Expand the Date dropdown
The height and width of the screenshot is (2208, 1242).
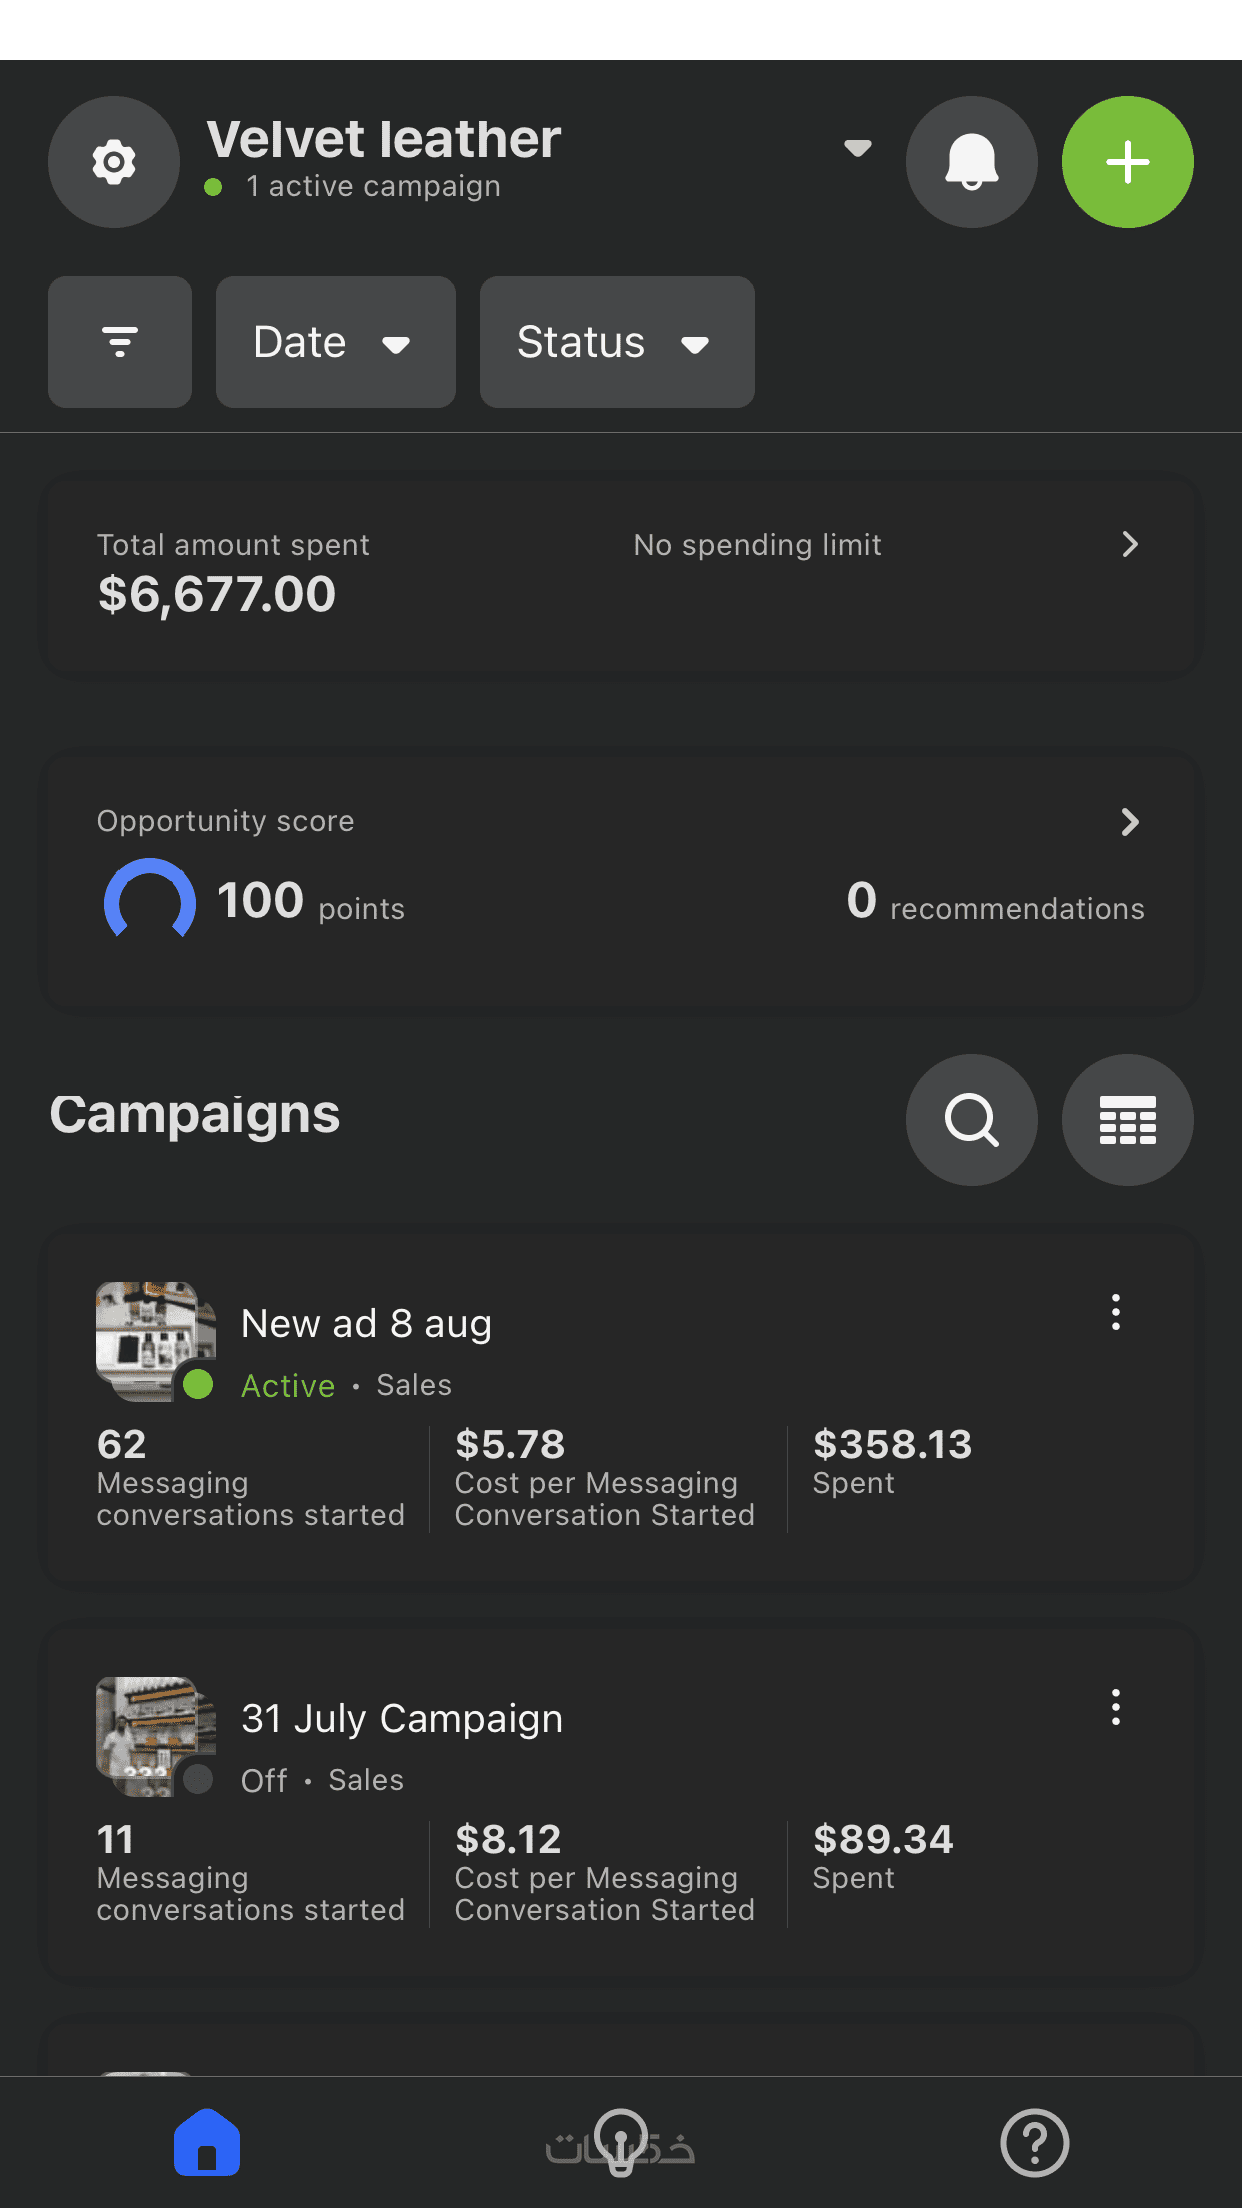click(x=335, y=342)
